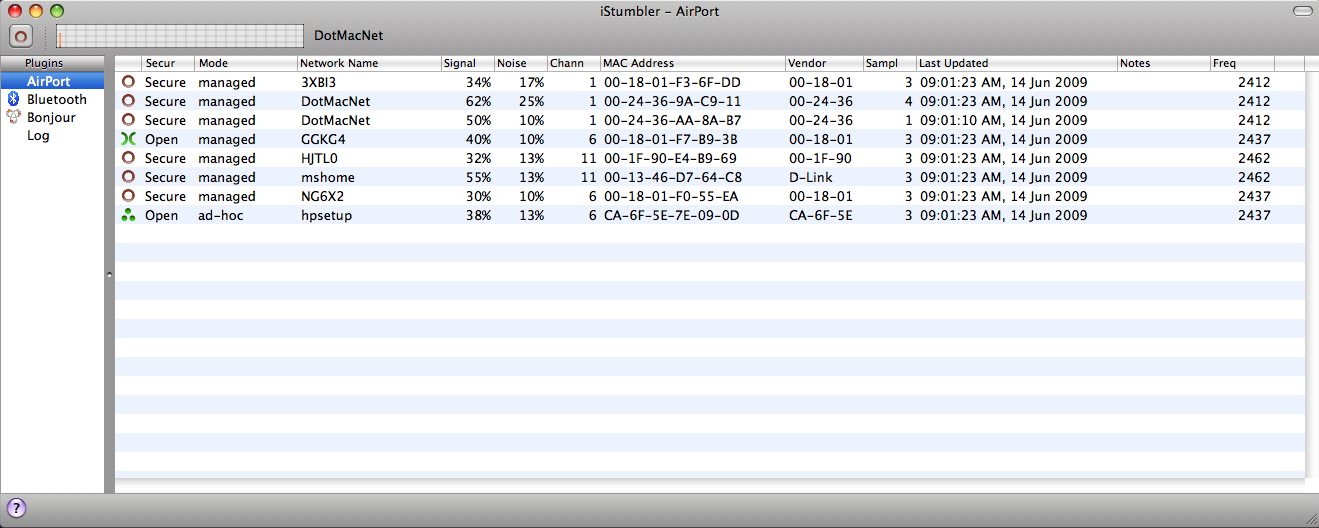This screenshot has height=528, width=1319.
Task: Click the 38% signal value for hpsetup
Action: (x=478, y=215)
